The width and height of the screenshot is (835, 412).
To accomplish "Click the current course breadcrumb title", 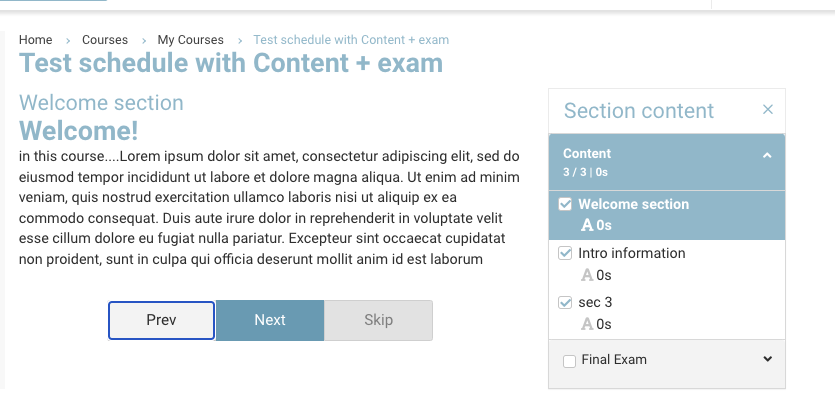I will click(351, 40).
